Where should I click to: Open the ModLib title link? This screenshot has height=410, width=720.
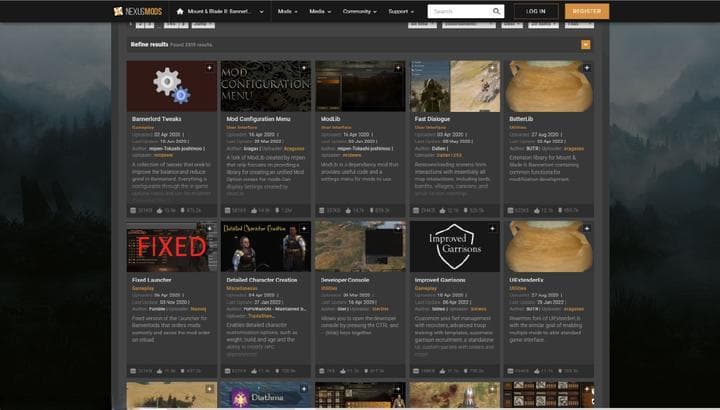click(x=330, y=119)
